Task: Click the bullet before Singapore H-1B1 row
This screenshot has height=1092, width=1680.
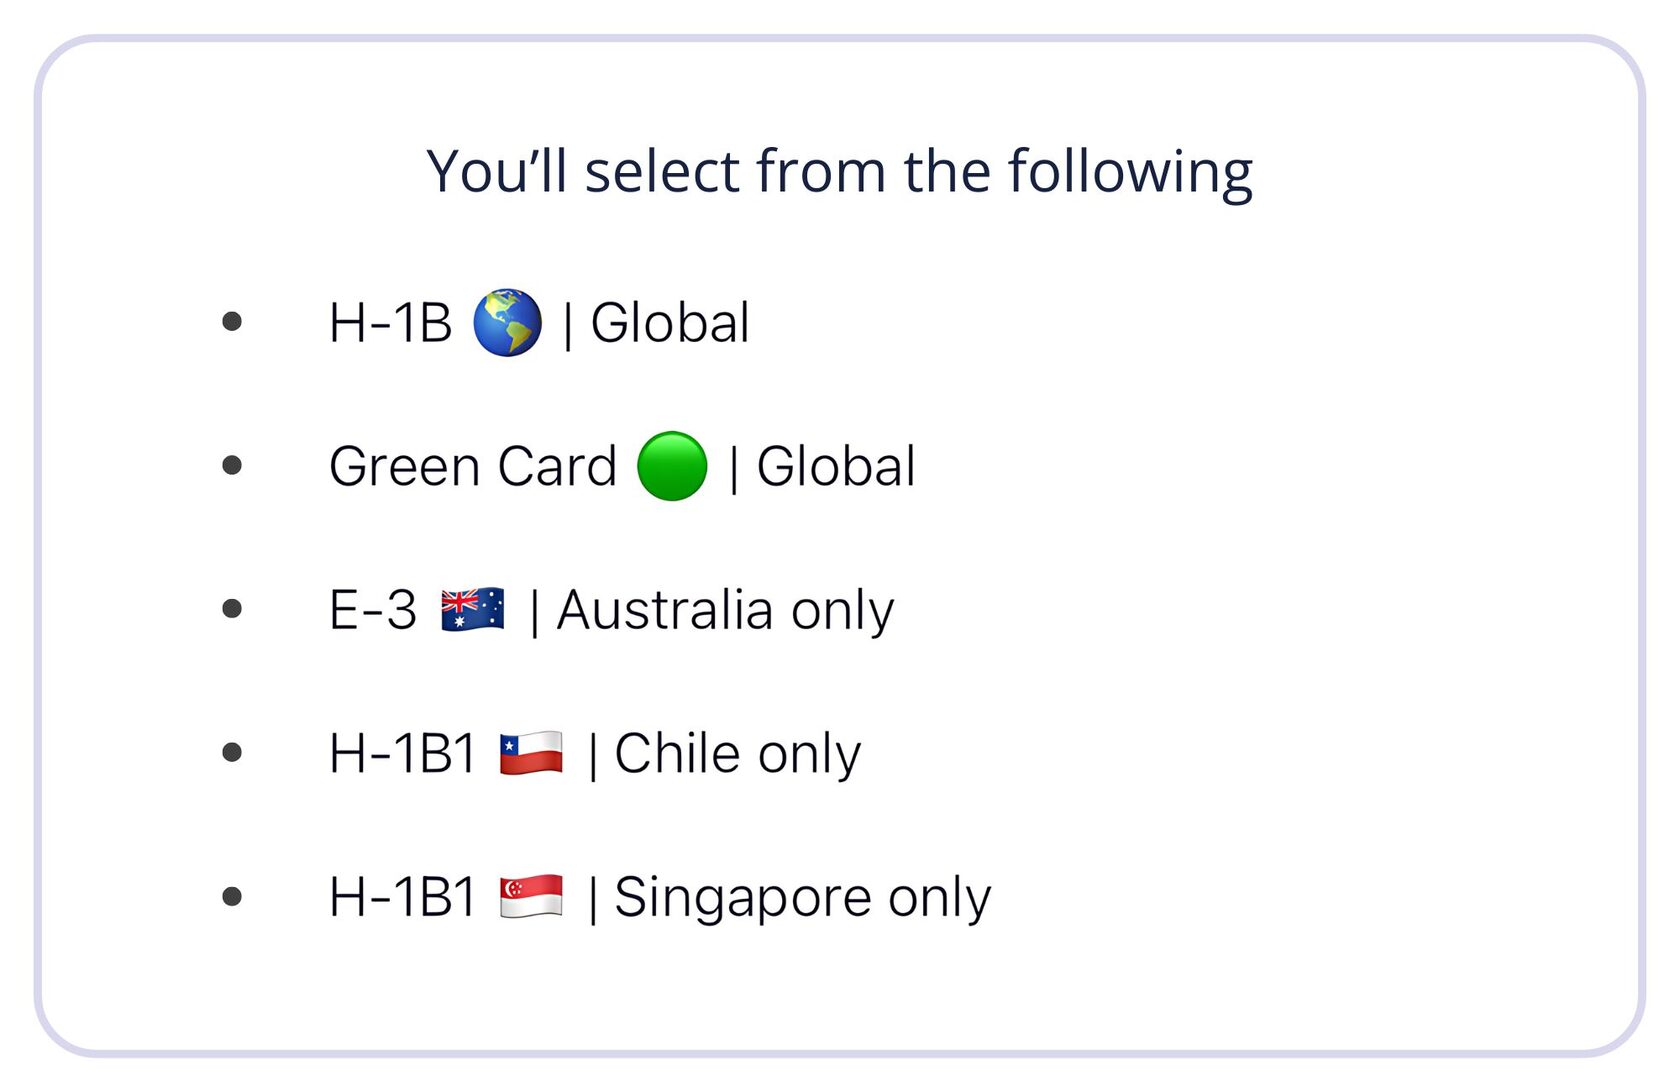Action: click(232, 896)
